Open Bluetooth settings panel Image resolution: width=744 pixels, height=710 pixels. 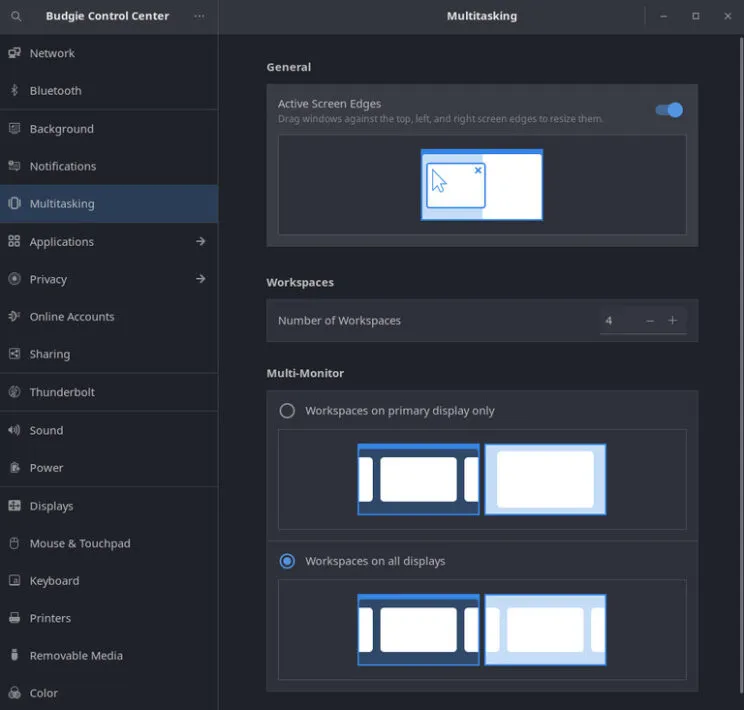pos(109,91)
